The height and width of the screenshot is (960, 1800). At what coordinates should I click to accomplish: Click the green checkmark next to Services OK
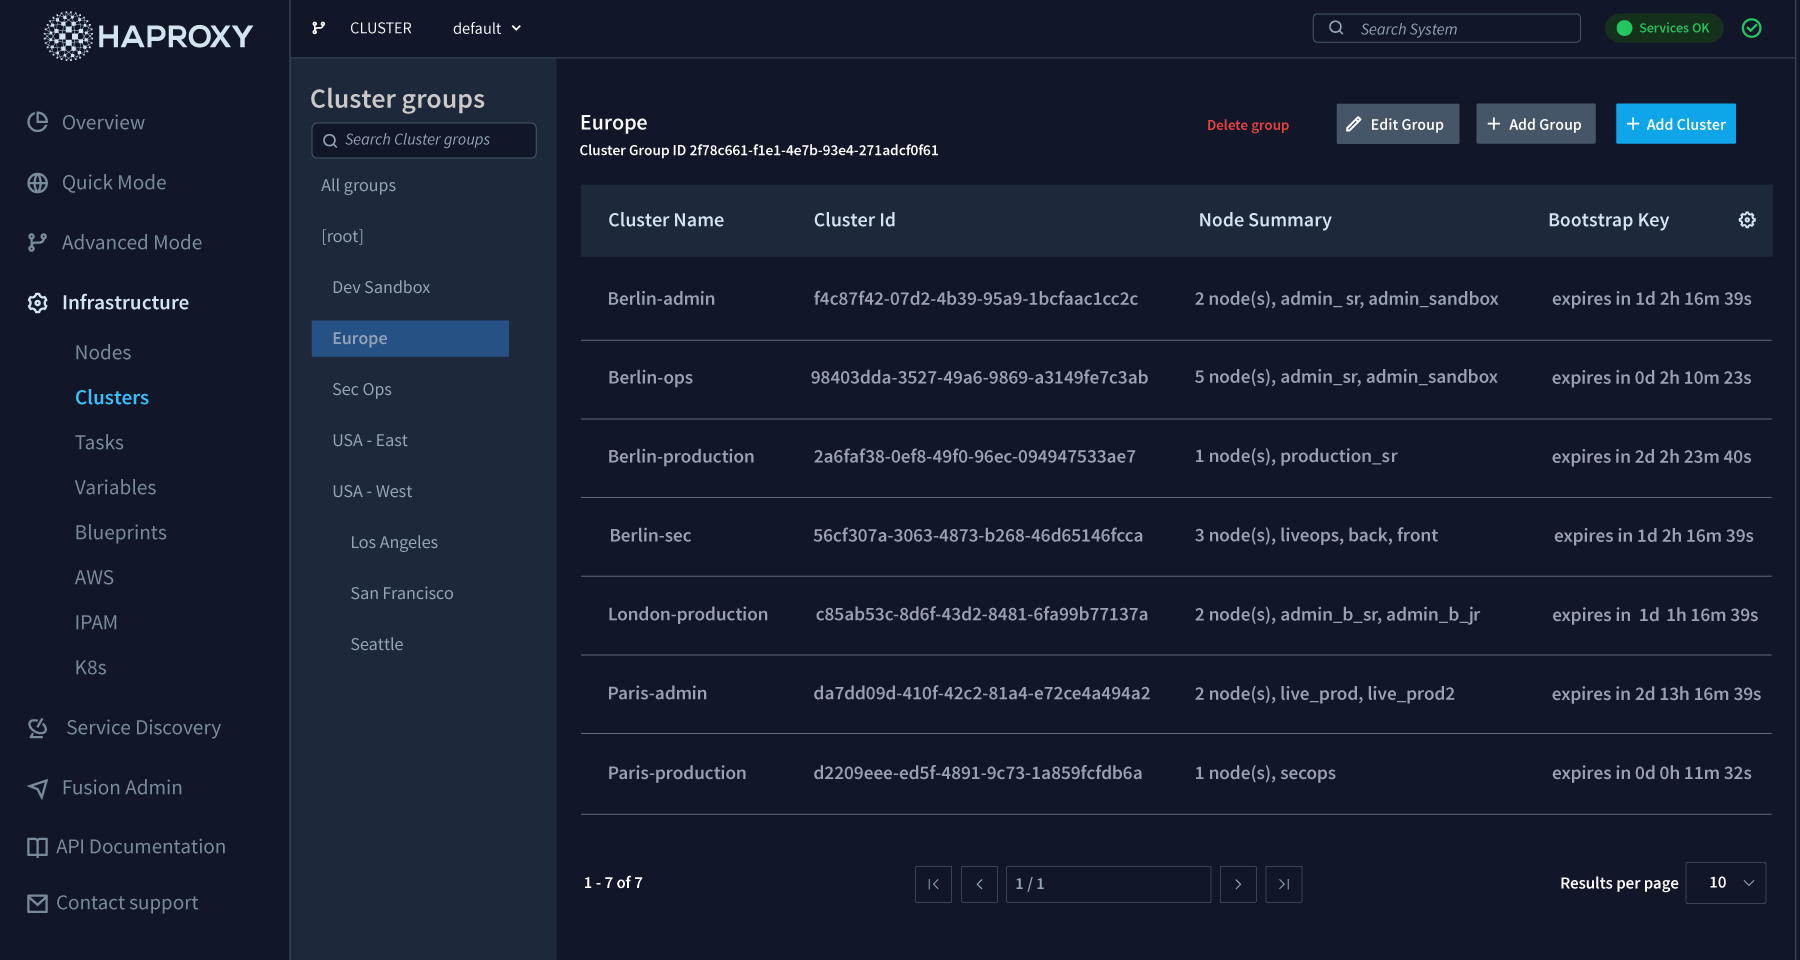(x=1753, y=28)
